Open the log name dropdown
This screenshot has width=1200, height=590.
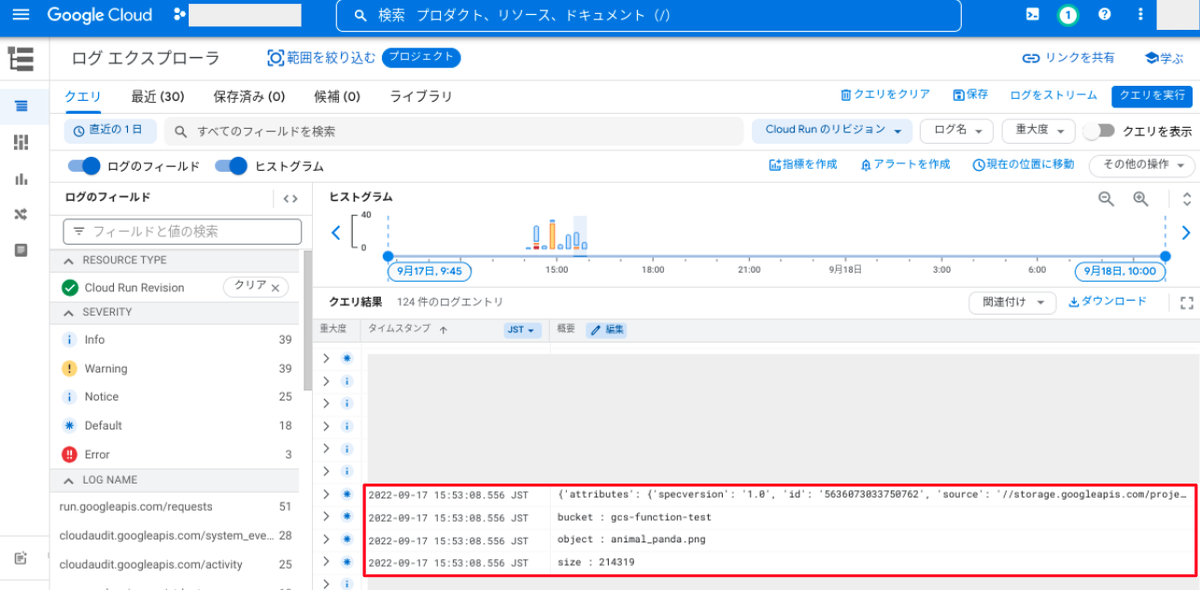tap(956, 130)
